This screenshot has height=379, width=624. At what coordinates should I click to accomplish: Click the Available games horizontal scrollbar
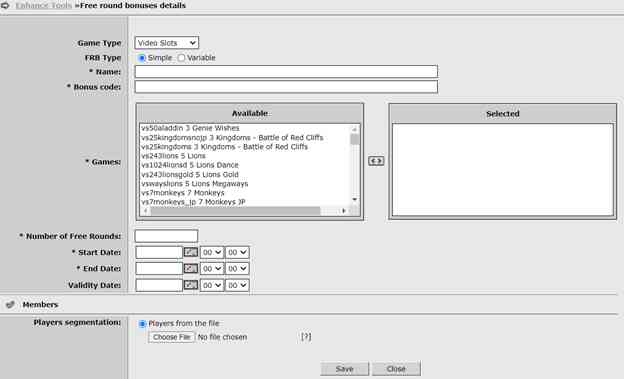pos(235,211)
